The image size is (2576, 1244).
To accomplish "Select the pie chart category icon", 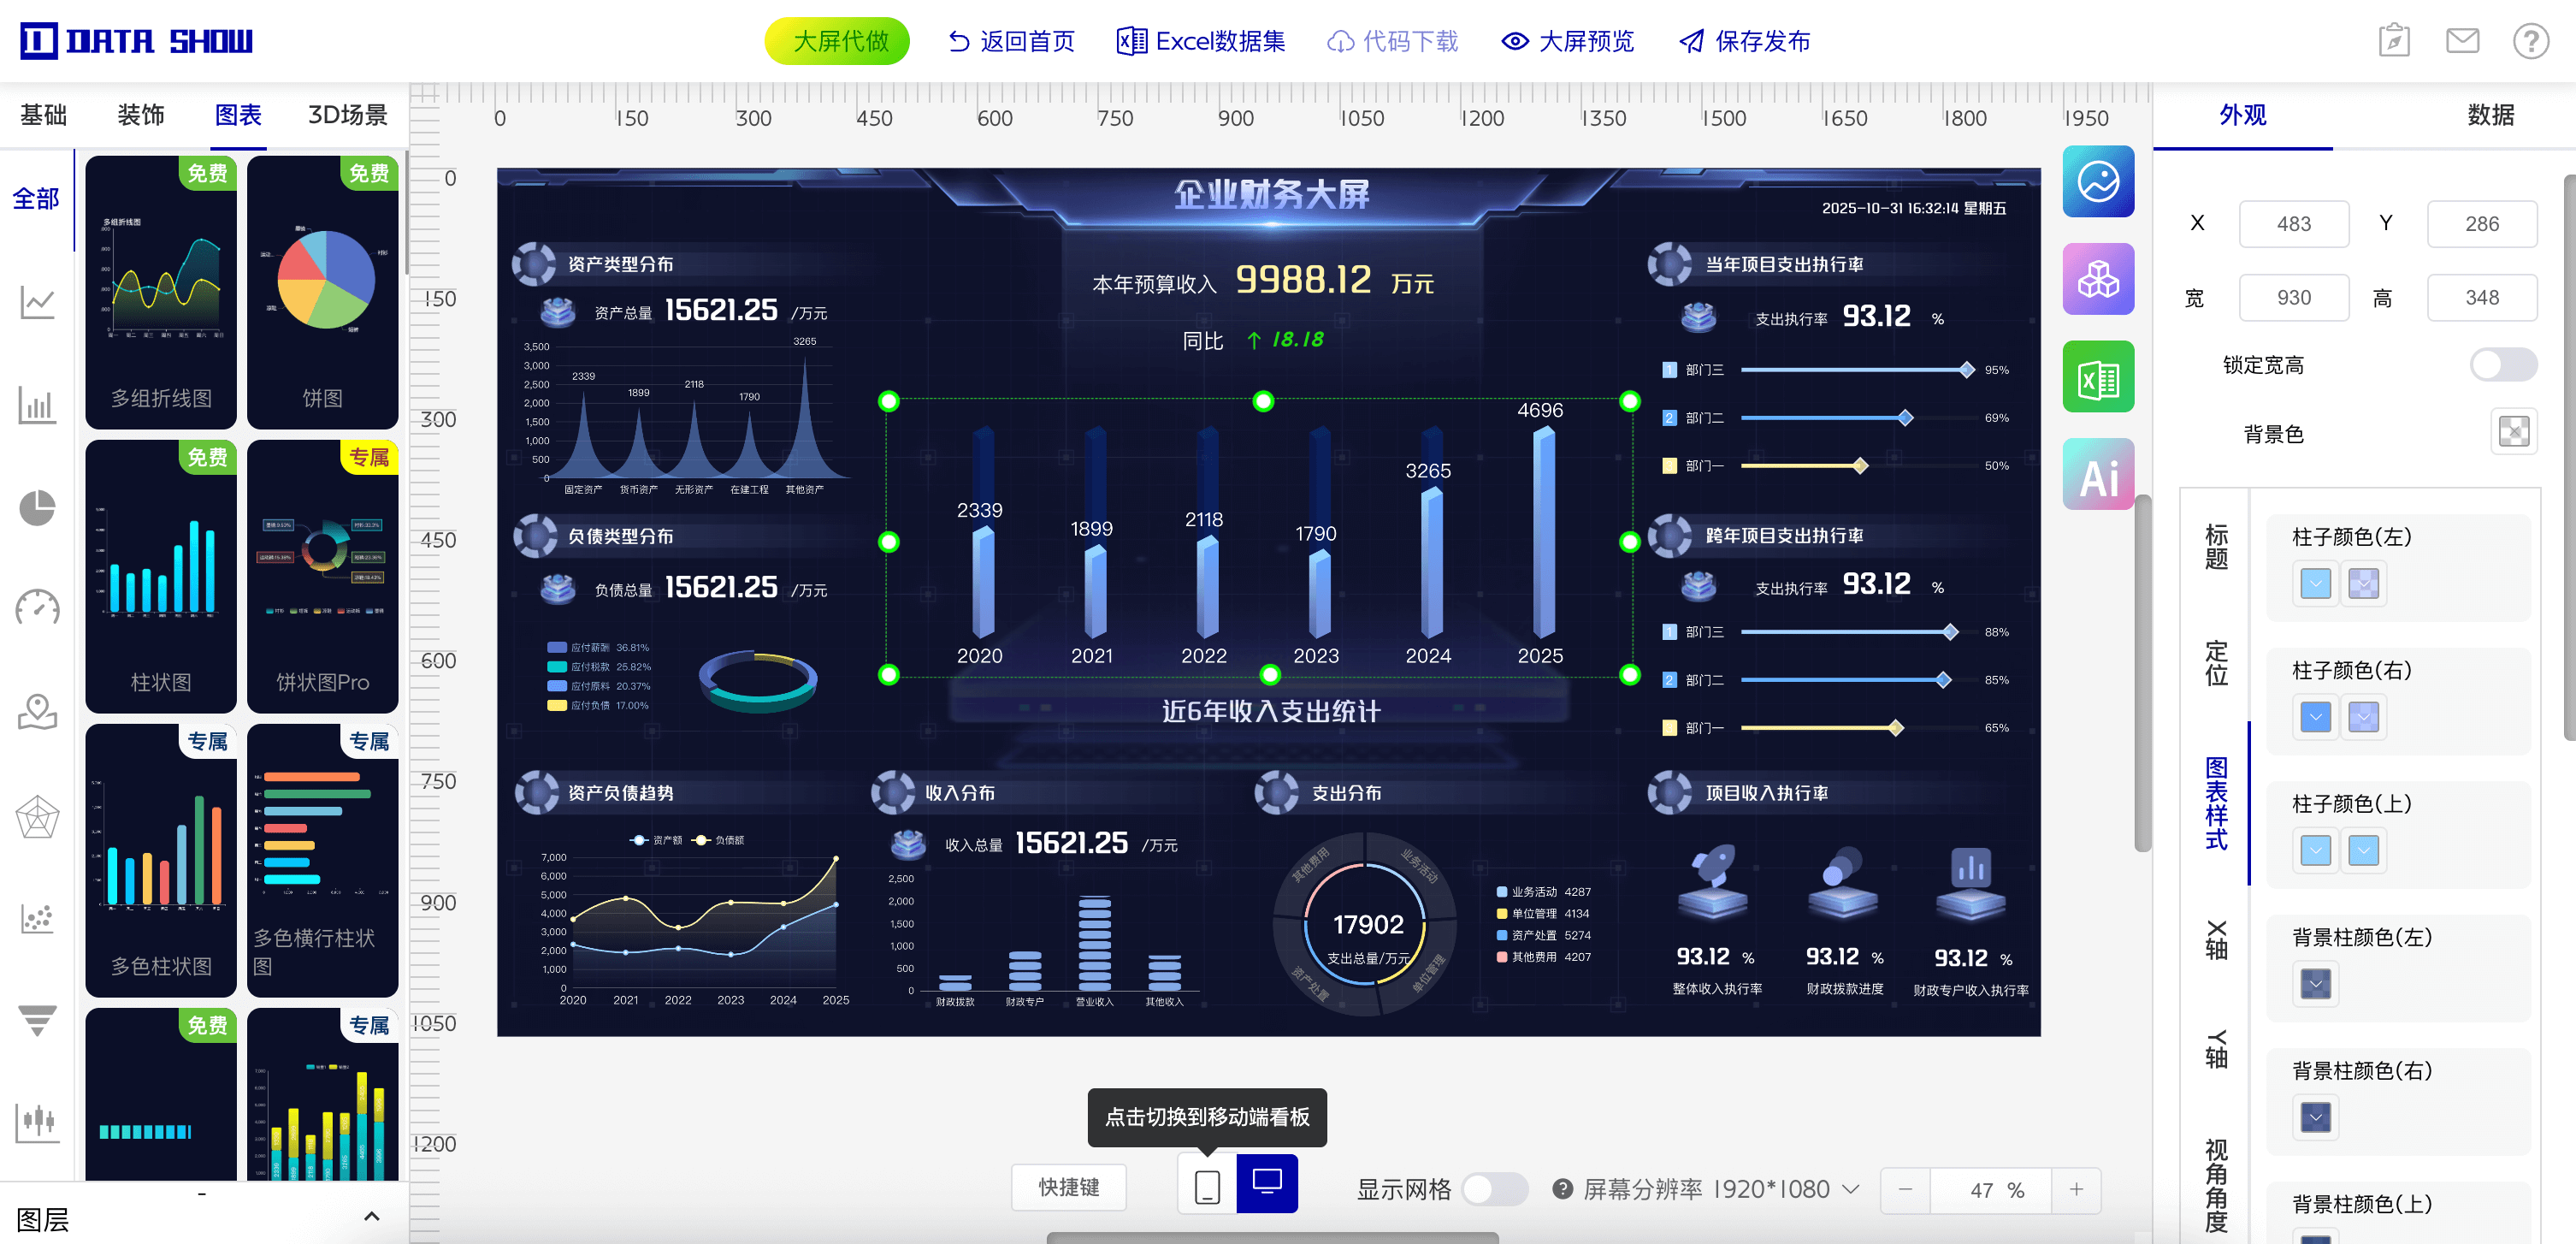I will (37, 508).
